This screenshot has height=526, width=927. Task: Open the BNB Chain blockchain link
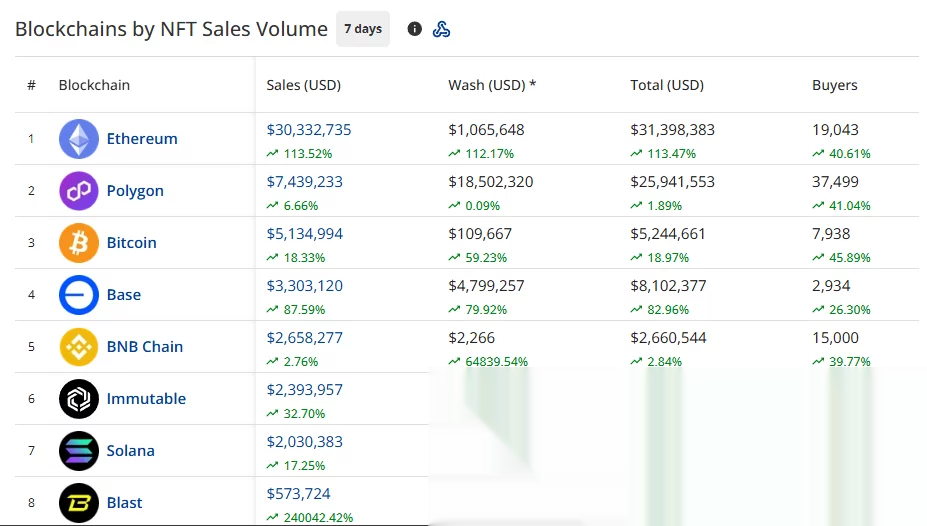coord(145,347)
